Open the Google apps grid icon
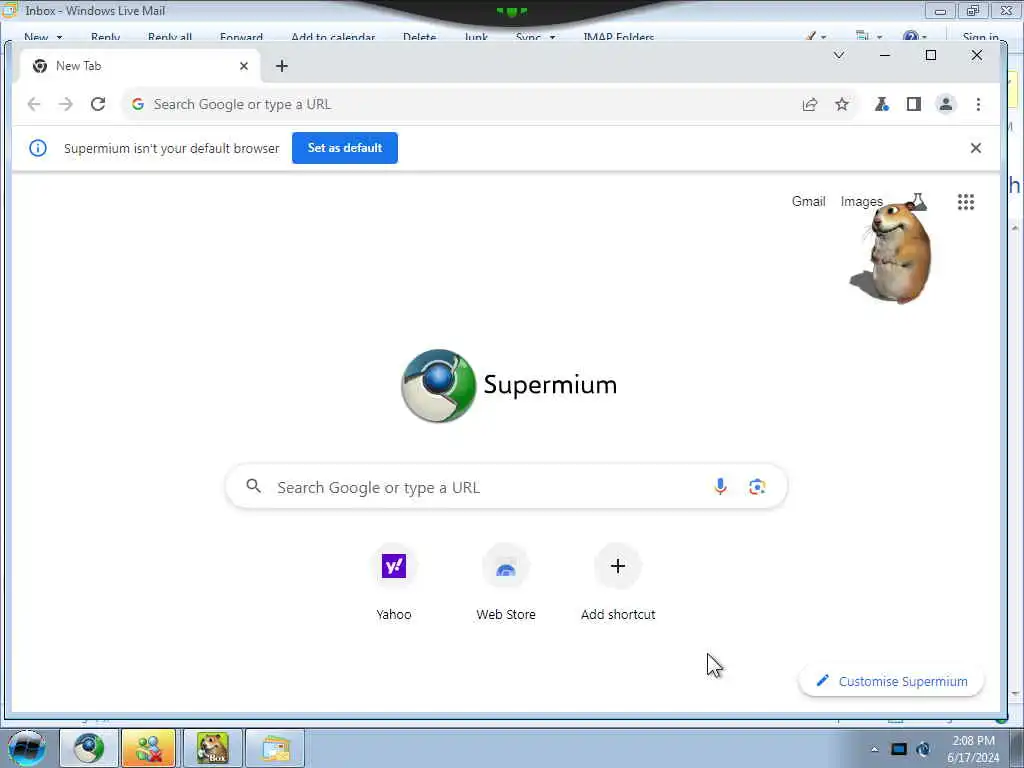This screenshot has width=1024, height=768. click(x=966, y=202)
